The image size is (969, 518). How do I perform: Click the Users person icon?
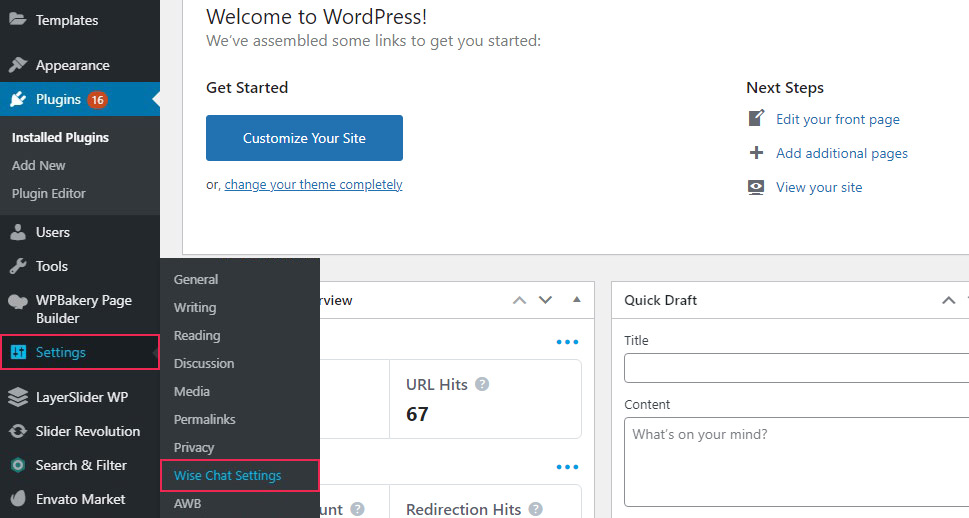click(18, 232)
